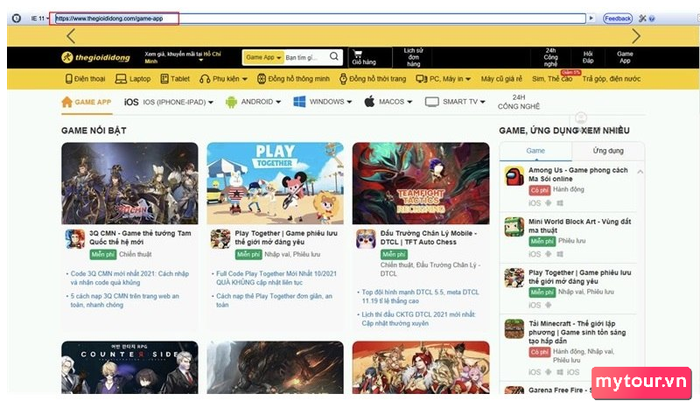Open the Play Together game thumbnail
The width and height of the screenshot is (700, 410).
click(275, 183)
